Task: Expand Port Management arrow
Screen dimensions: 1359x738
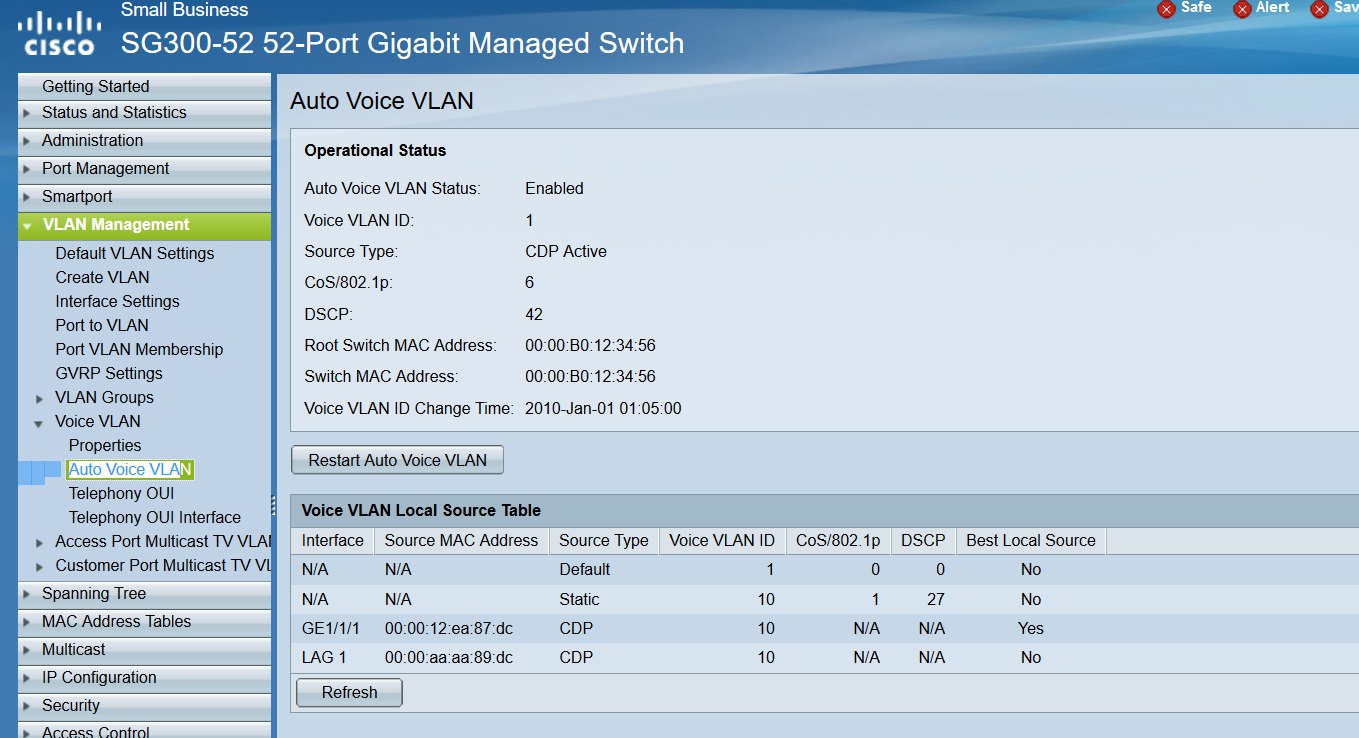Action: [27, 169]
